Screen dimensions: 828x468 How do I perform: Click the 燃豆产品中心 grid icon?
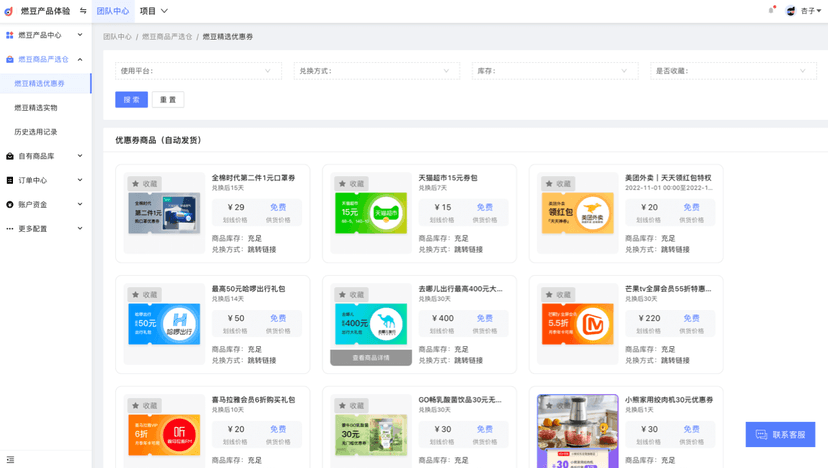[10, 35]
